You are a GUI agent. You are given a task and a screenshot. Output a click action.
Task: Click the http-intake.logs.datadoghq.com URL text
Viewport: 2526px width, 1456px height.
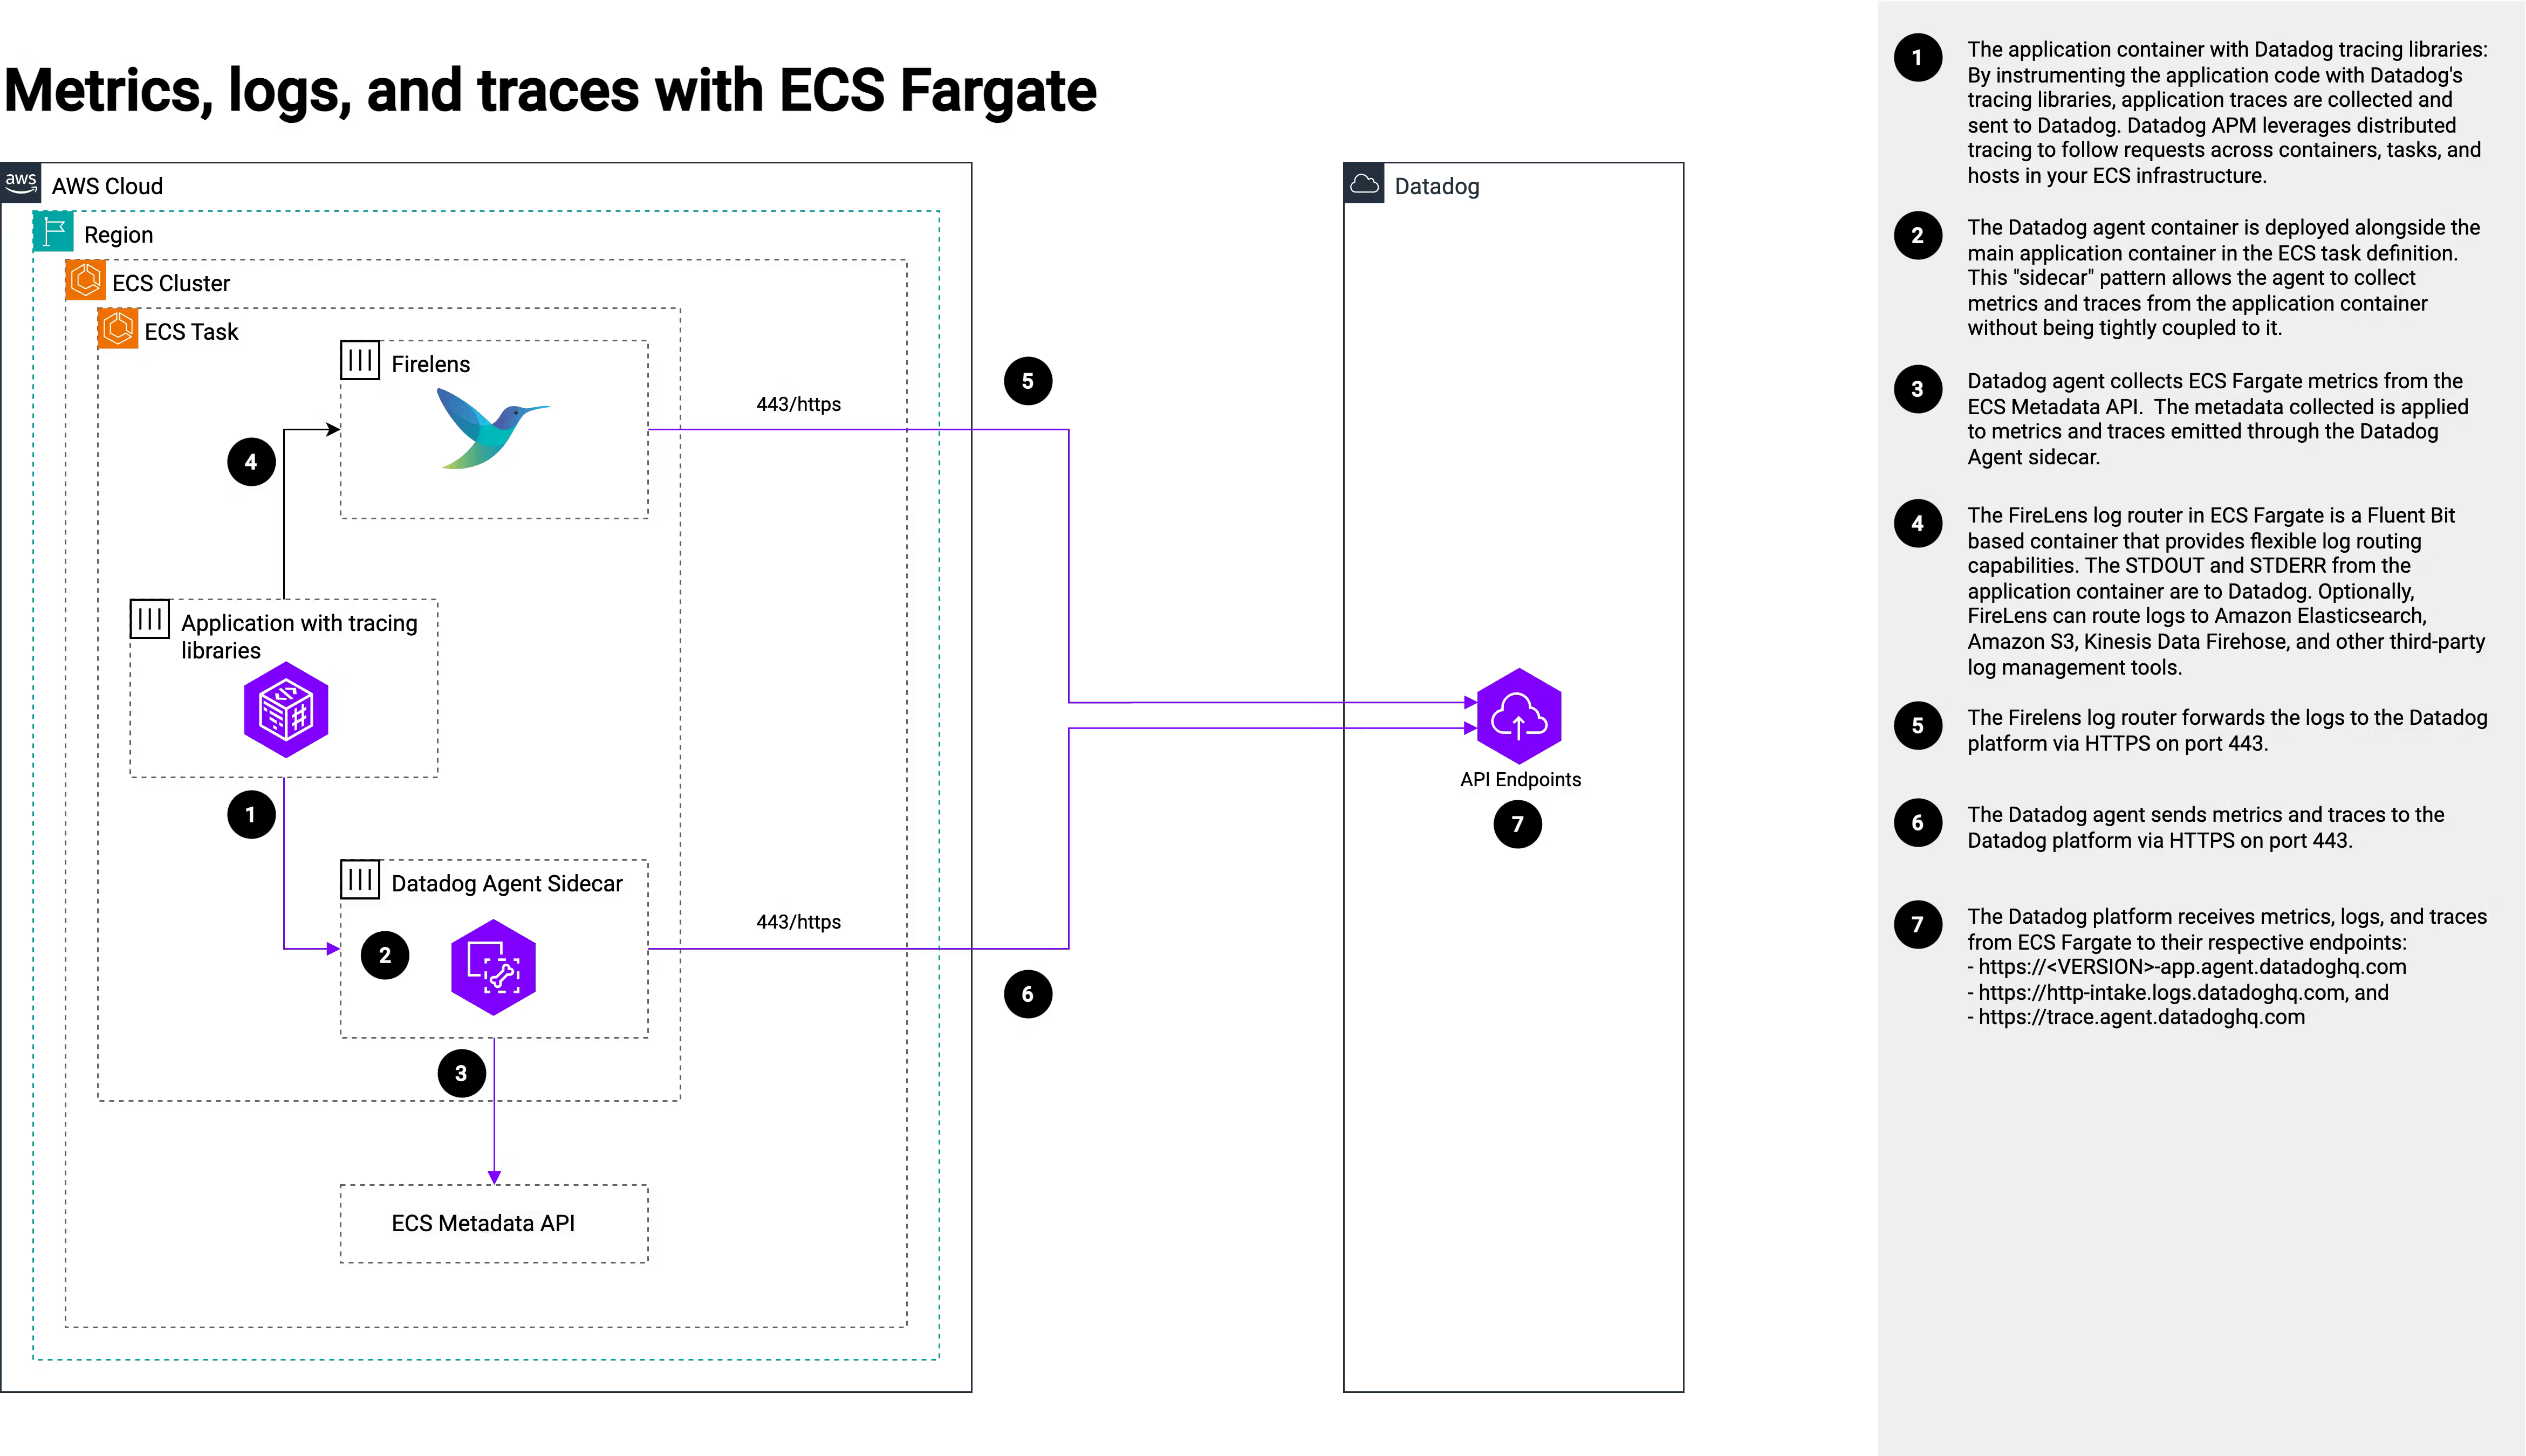coord(2161,992)
